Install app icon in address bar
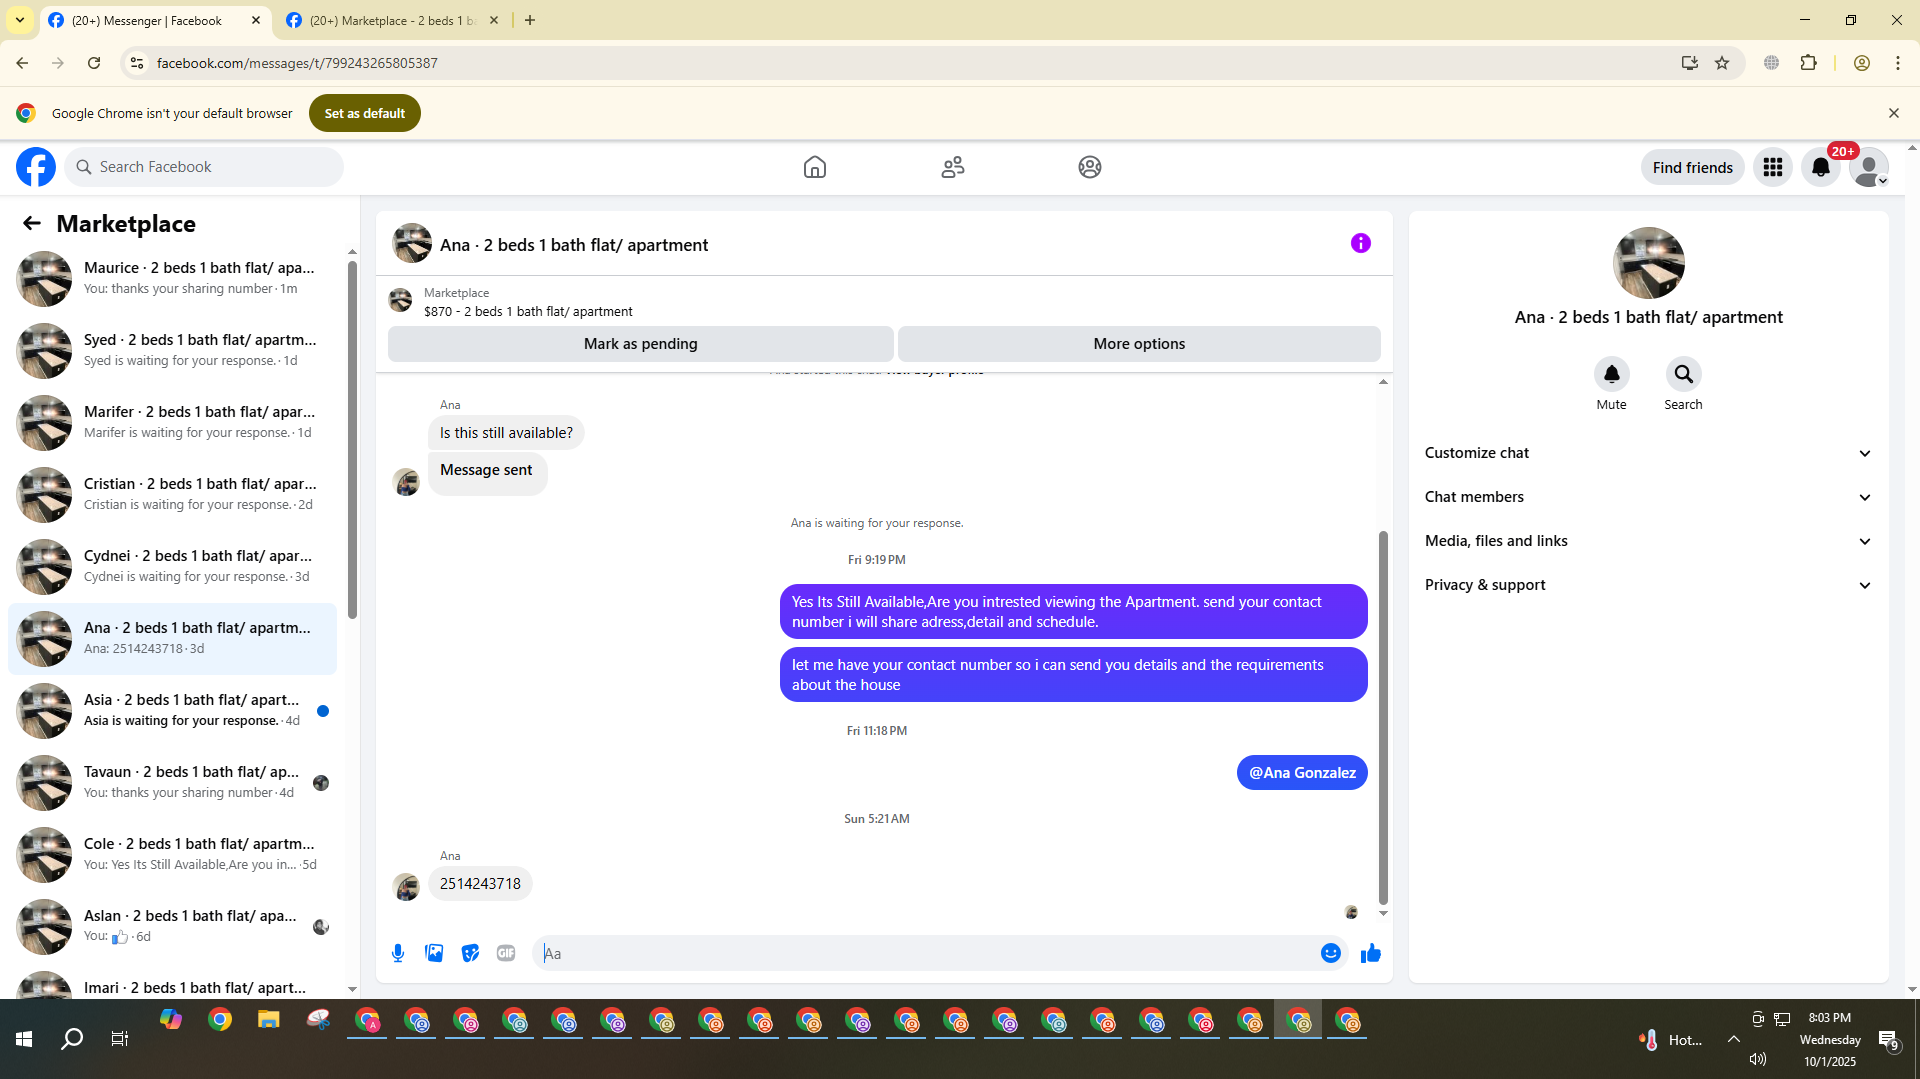 1690,63
